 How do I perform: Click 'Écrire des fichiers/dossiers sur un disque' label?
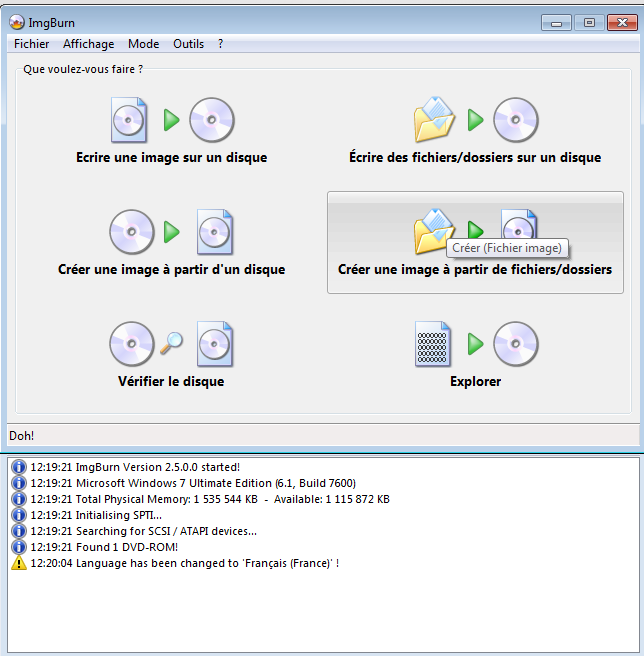pyautogui.click(x=475, y=157)
